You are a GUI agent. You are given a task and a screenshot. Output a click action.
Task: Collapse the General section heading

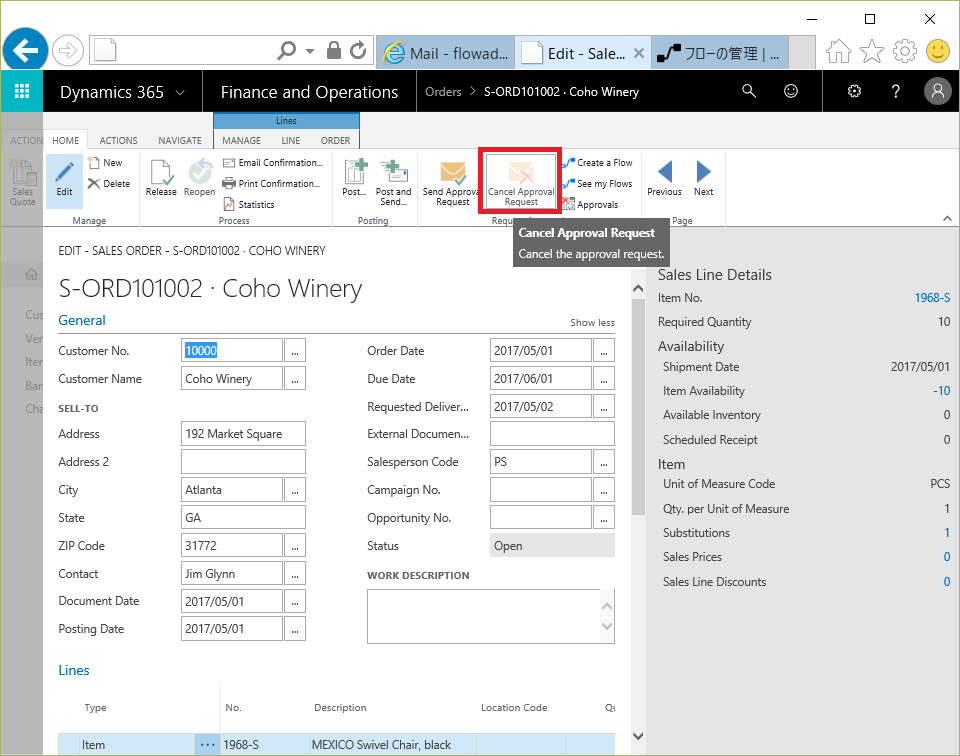(x=82, y=320)
